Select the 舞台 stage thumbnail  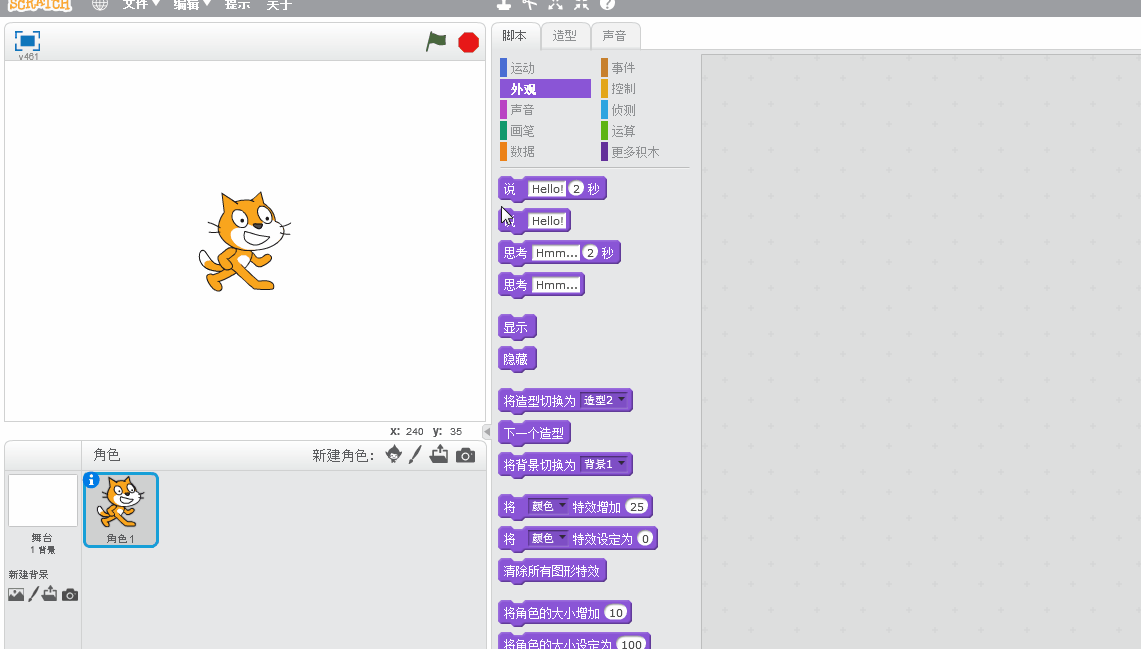coord(42,501)
